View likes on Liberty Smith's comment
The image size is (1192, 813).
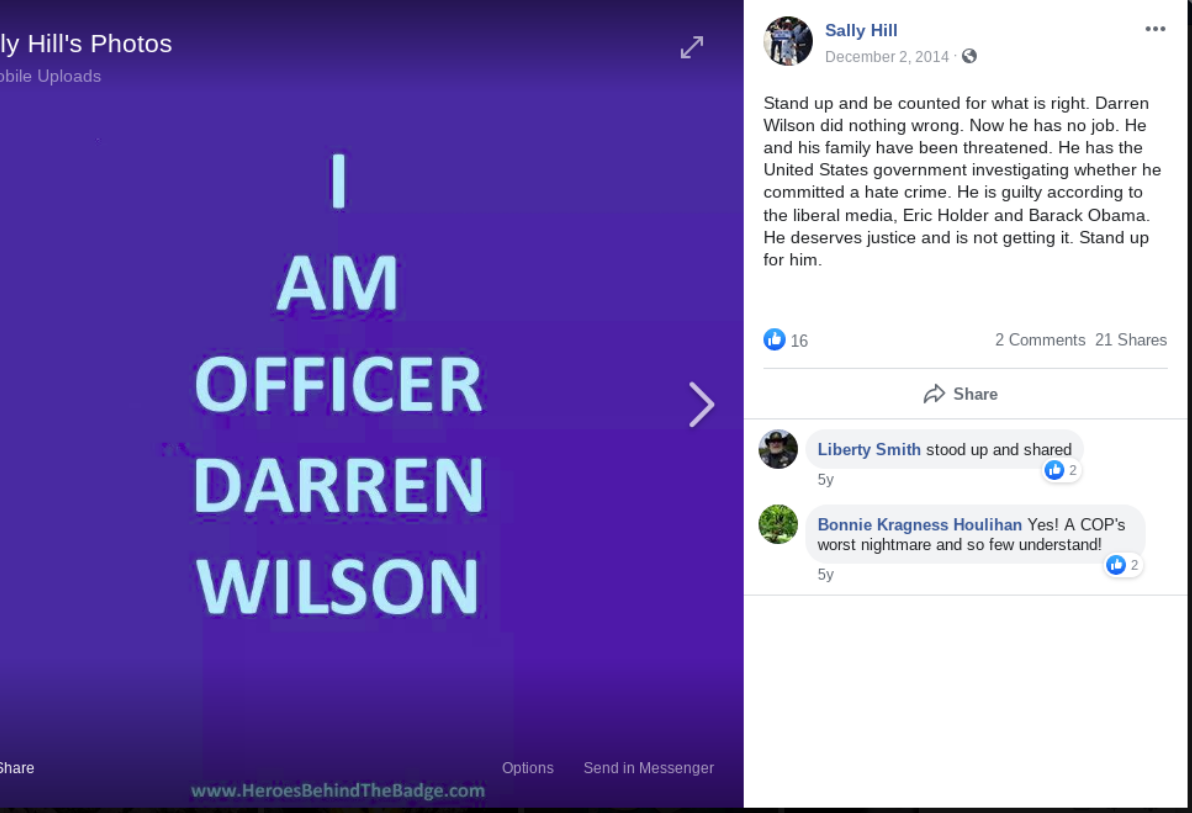click(x=1061, y=470)
